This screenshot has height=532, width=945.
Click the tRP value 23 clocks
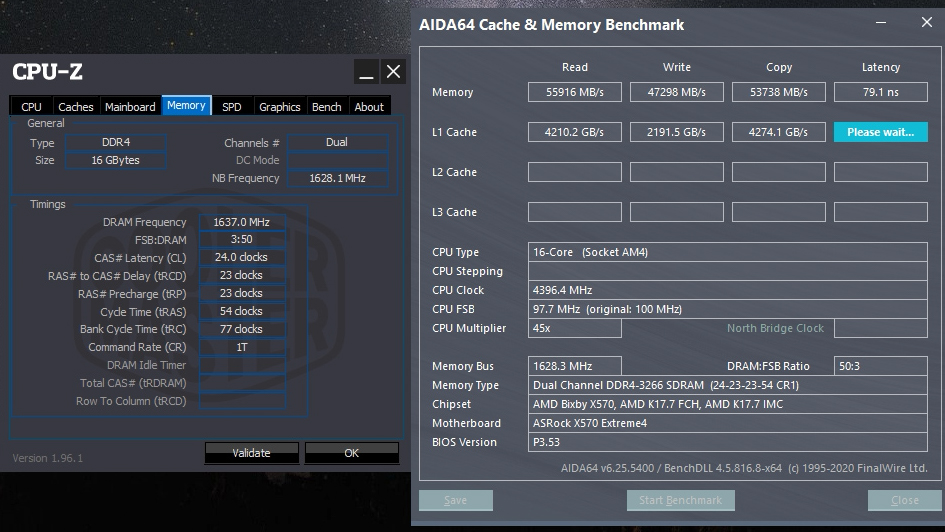click(242, 293)
